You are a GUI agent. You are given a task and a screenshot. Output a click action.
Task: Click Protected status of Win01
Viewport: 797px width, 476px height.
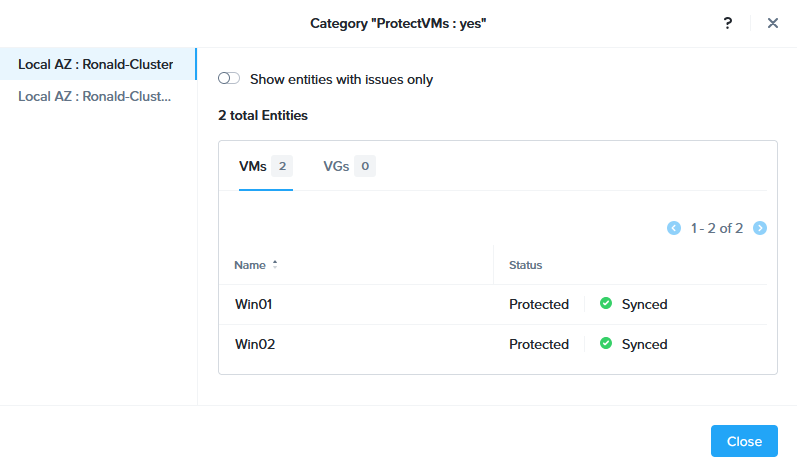coord(539,304)
